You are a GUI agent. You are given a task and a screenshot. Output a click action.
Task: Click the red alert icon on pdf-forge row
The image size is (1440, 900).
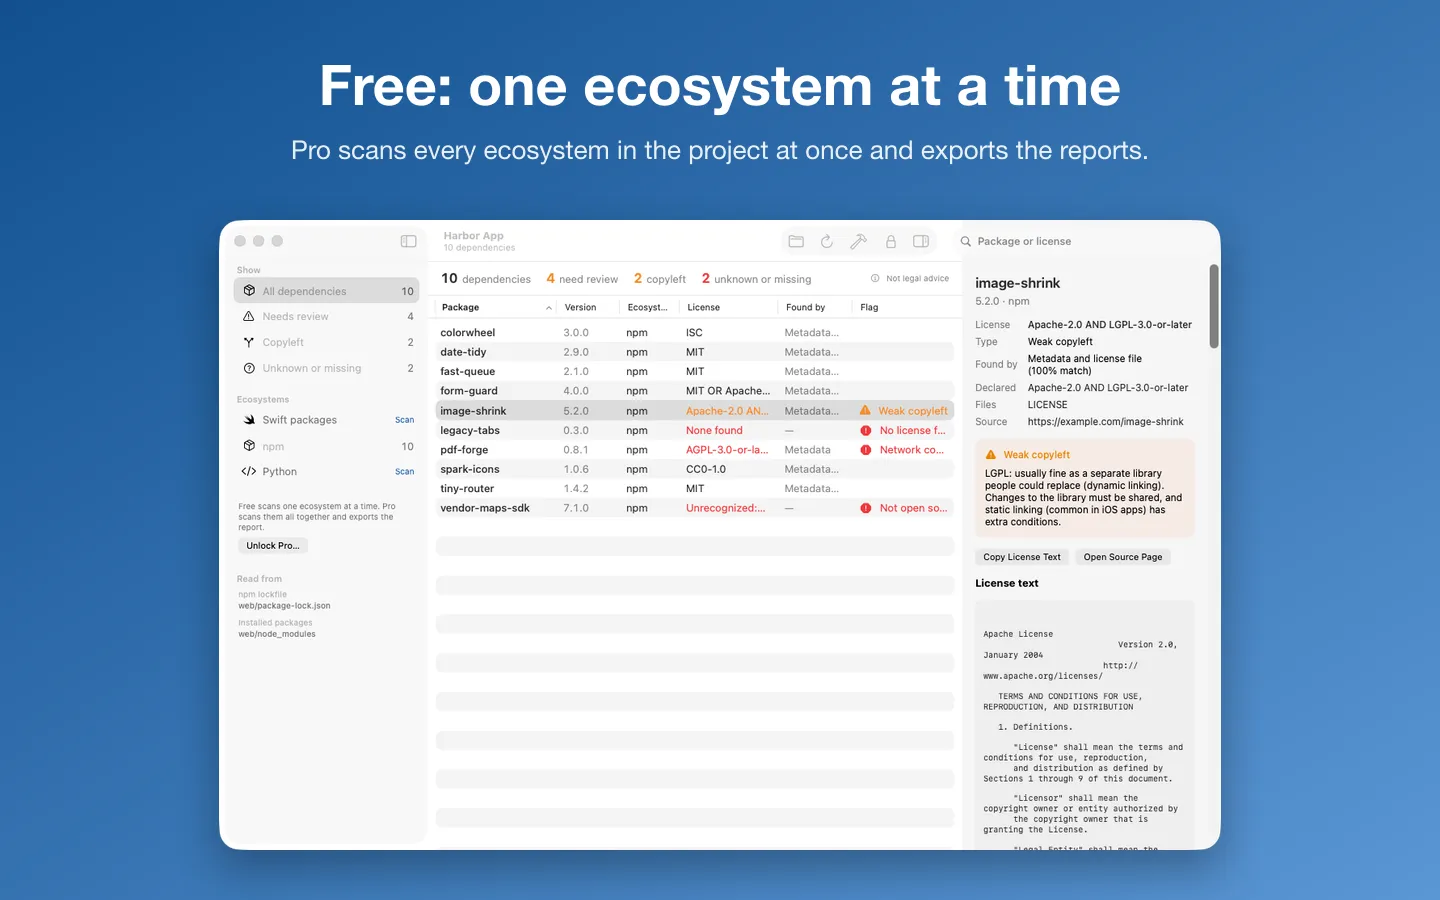pos(866,450)
